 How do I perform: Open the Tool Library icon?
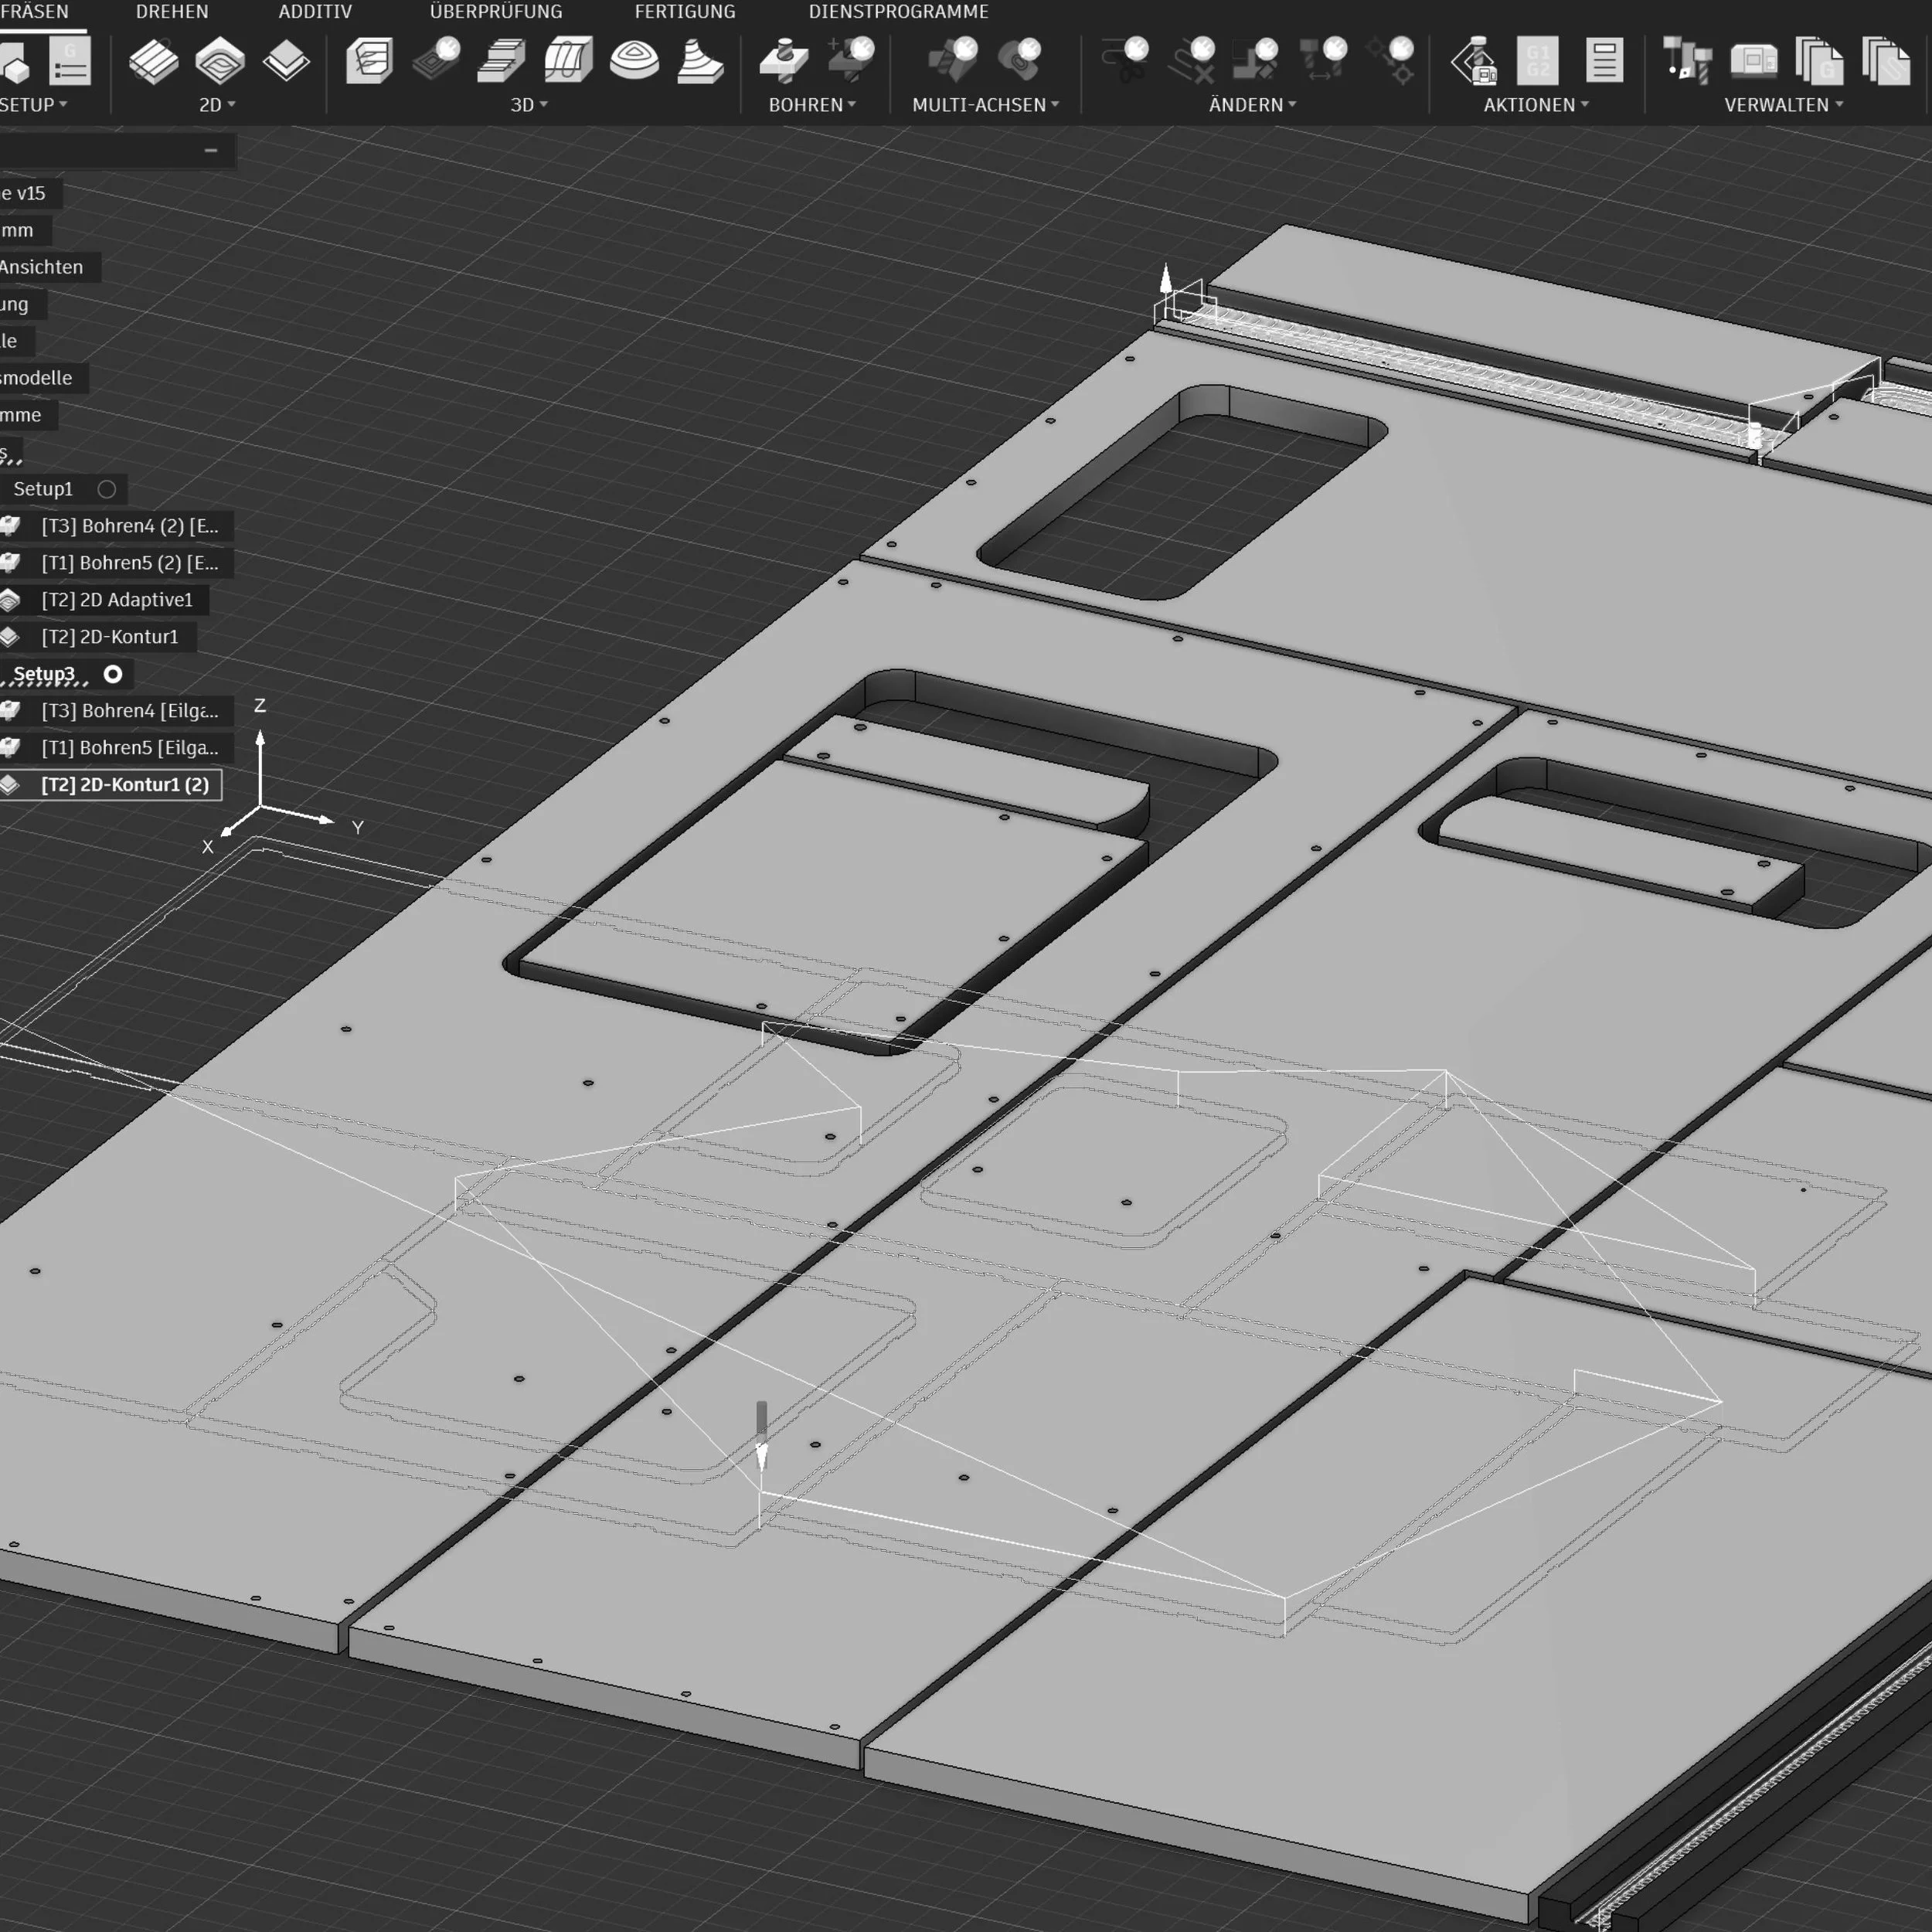click(x=1687, y=62)
